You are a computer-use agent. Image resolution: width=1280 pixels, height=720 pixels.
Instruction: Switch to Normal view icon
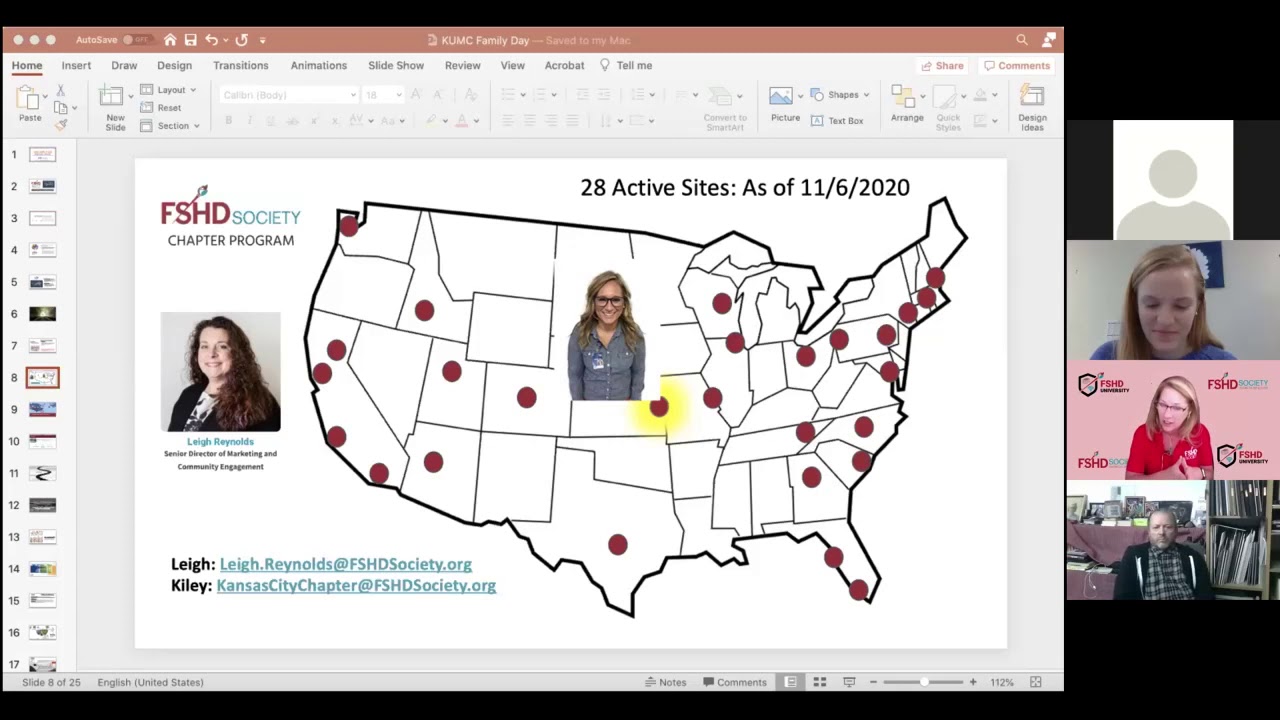tap(790, 682)
